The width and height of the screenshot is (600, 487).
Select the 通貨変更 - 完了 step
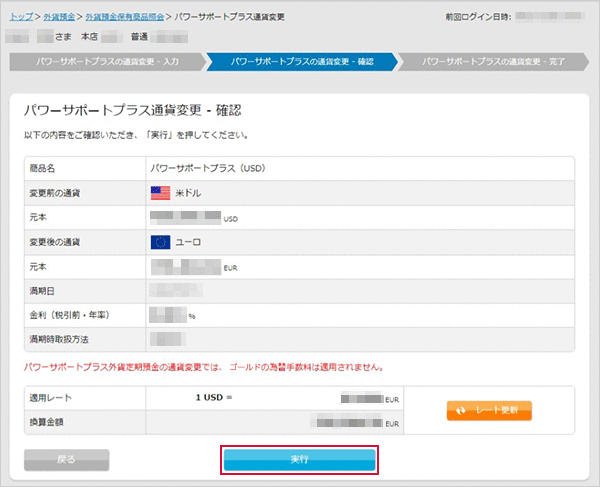(x=494, y=62)
